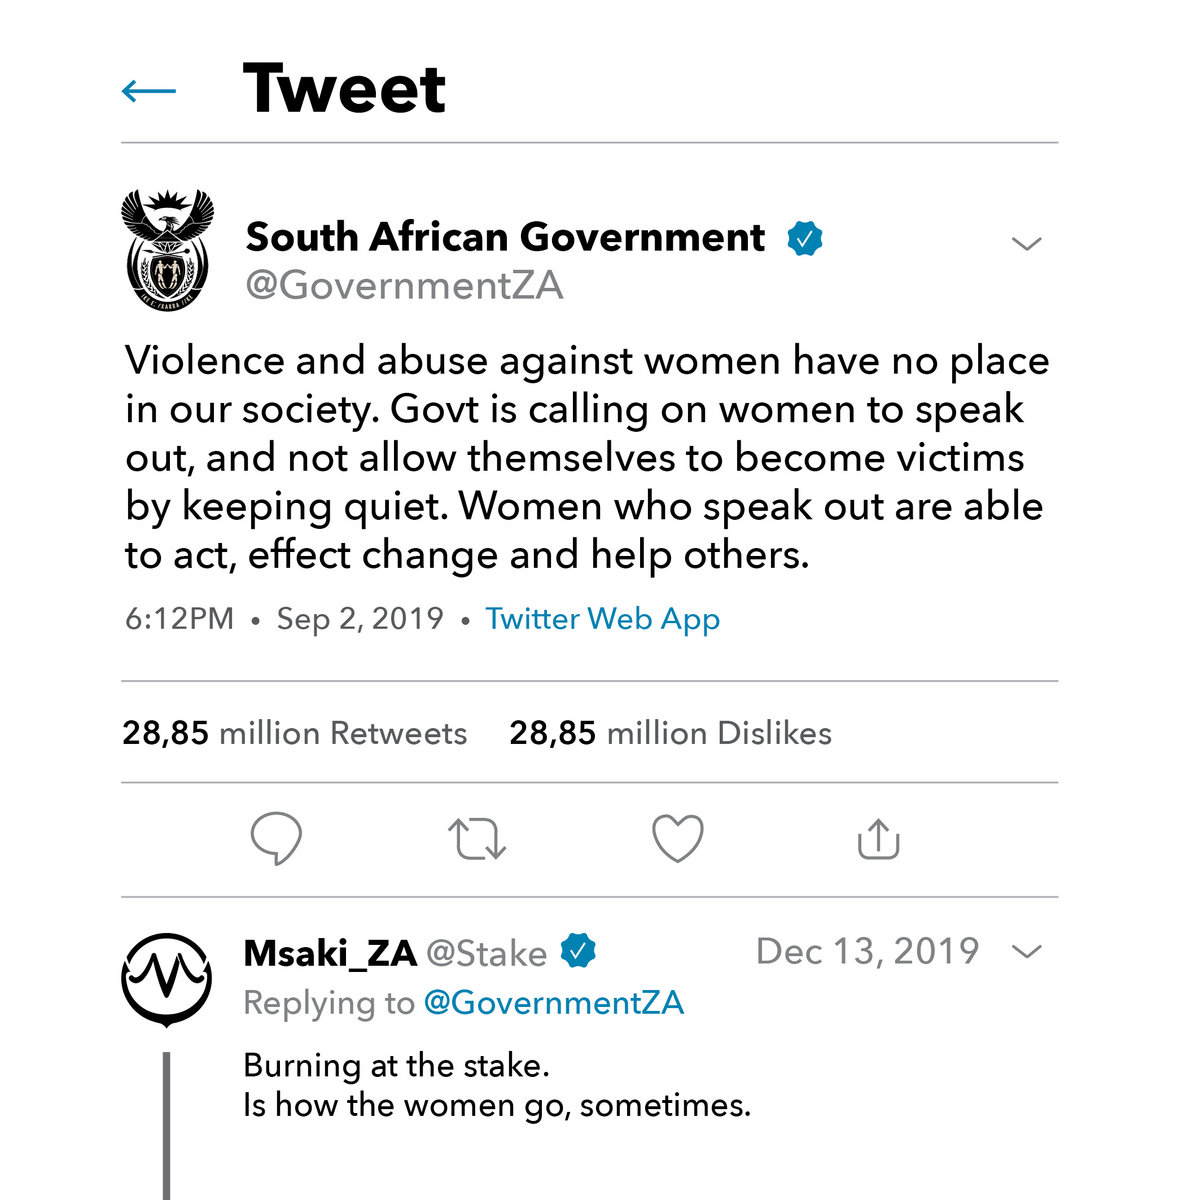Go back using the blue arrow
1200x1200 pixels.
pyautogui.click(x=148, y=92)
